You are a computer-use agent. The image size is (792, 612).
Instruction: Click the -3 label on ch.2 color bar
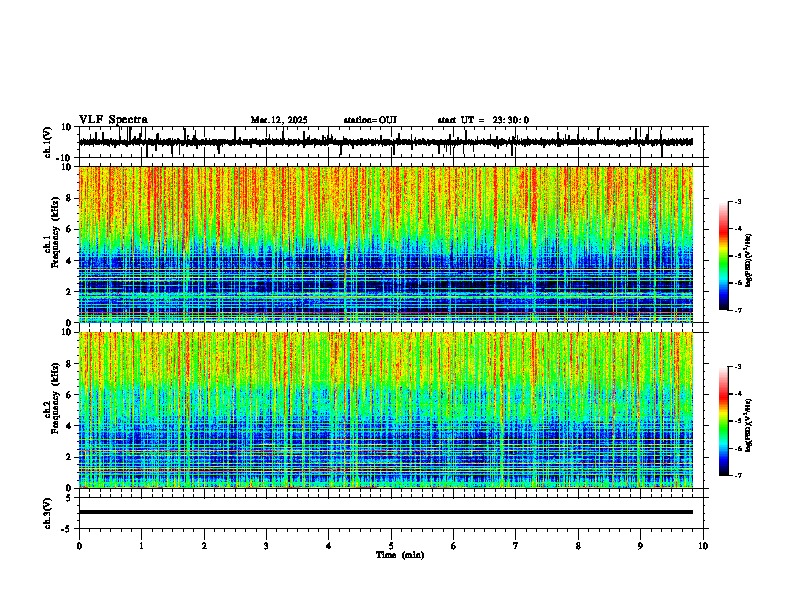click(738, 367)
